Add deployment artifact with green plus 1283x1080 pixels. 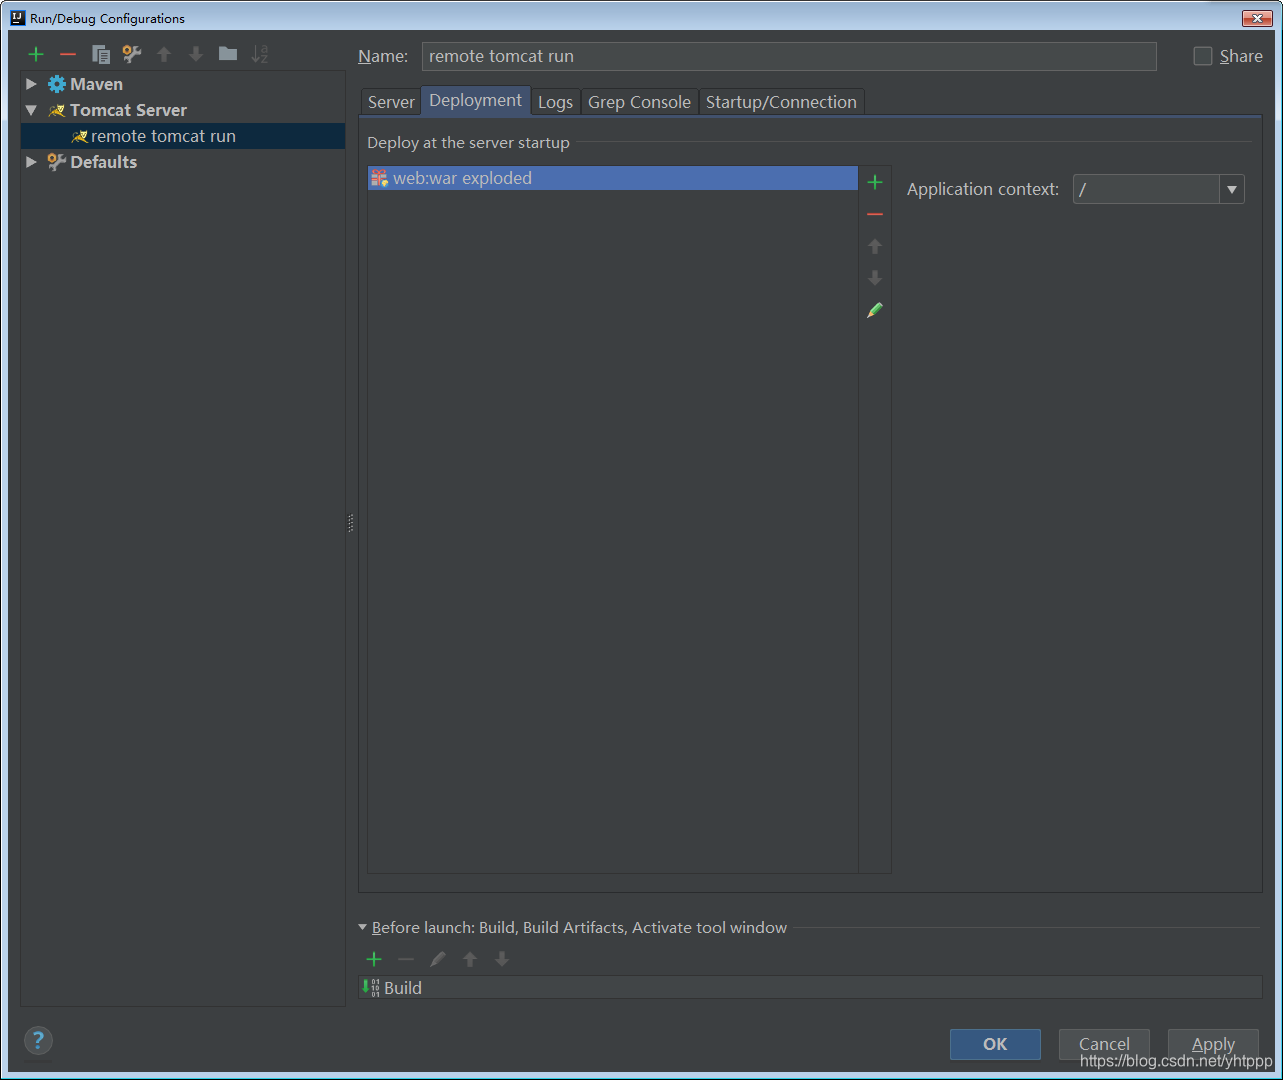(x=875, y=182)
